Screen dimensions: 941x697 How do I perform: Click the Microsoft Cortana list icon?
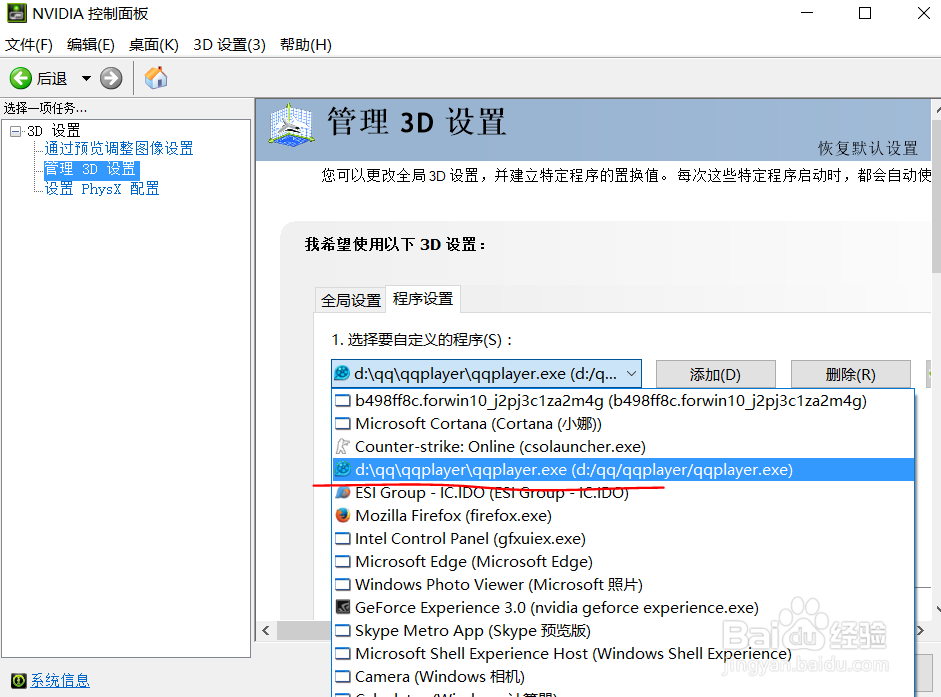343,423
